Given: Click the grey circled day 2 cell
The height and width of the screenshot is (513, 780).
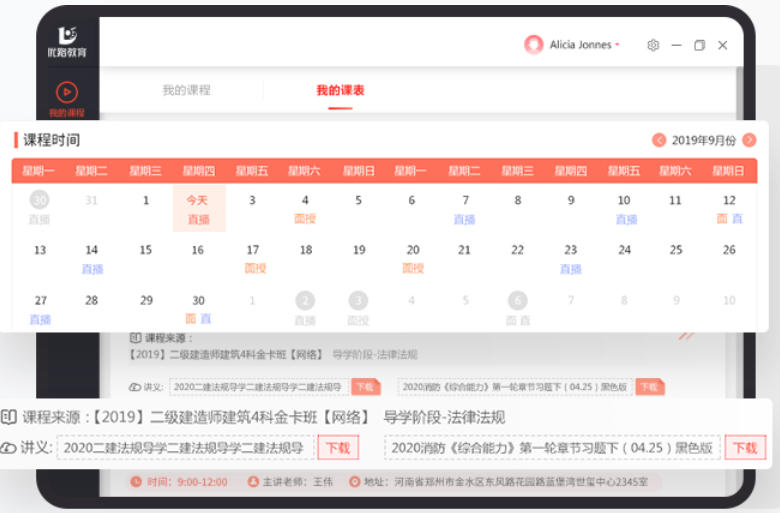Looking at the screenshot, I should 305,309.
